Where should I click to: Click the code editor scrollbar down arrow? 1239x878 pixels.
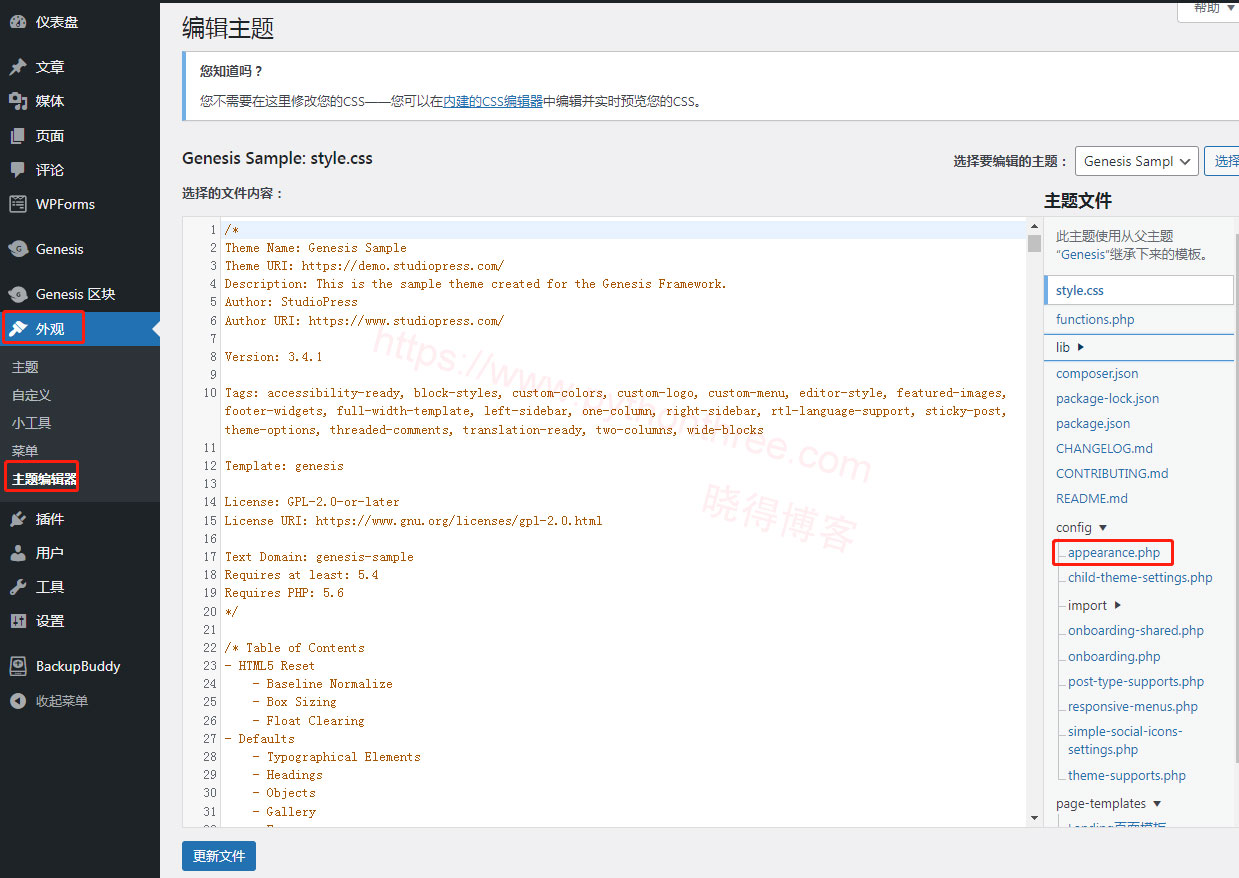pyautogui.click(x=1034, y=818)
